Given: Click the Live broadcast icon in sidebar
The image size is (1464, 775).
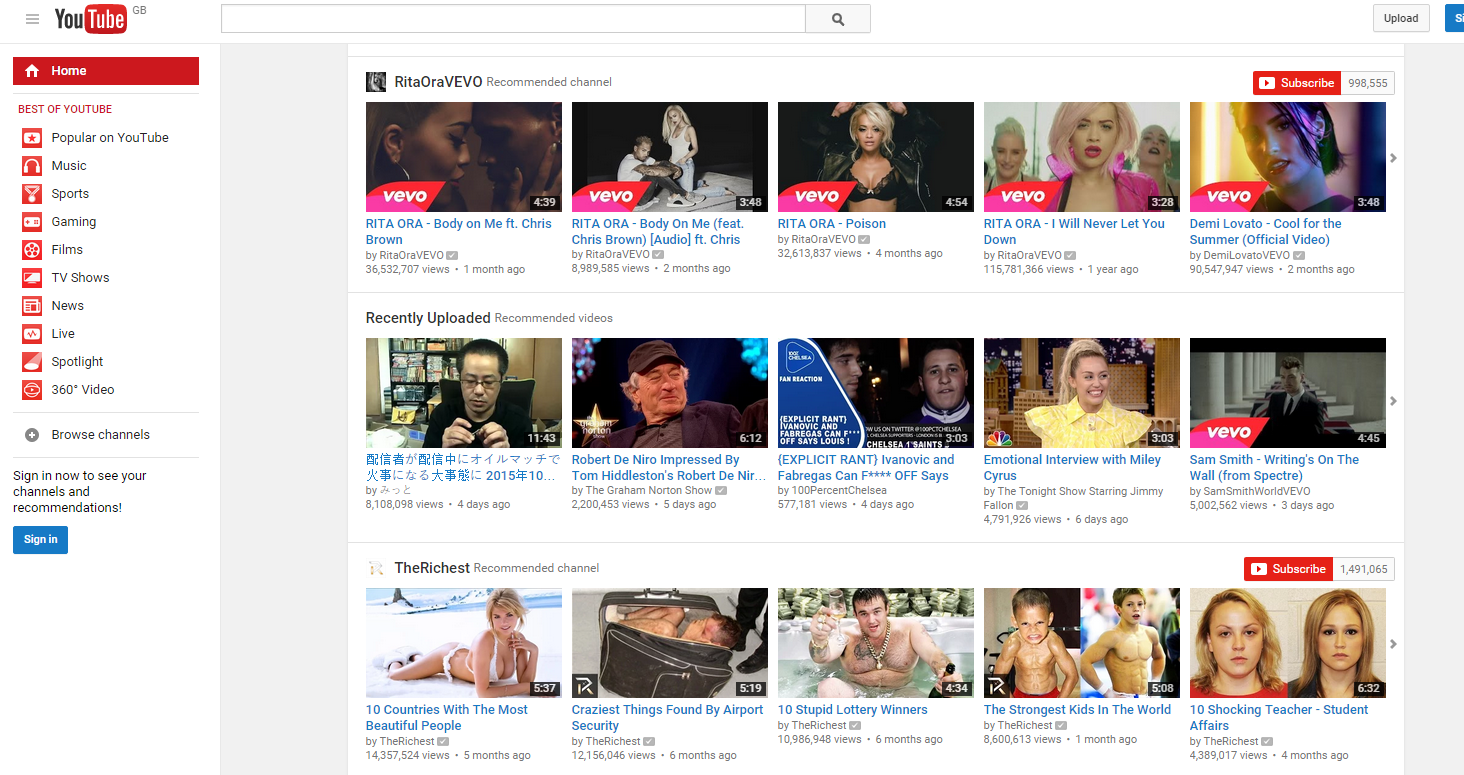Looking at the screenshot, I should click(32, 334).
